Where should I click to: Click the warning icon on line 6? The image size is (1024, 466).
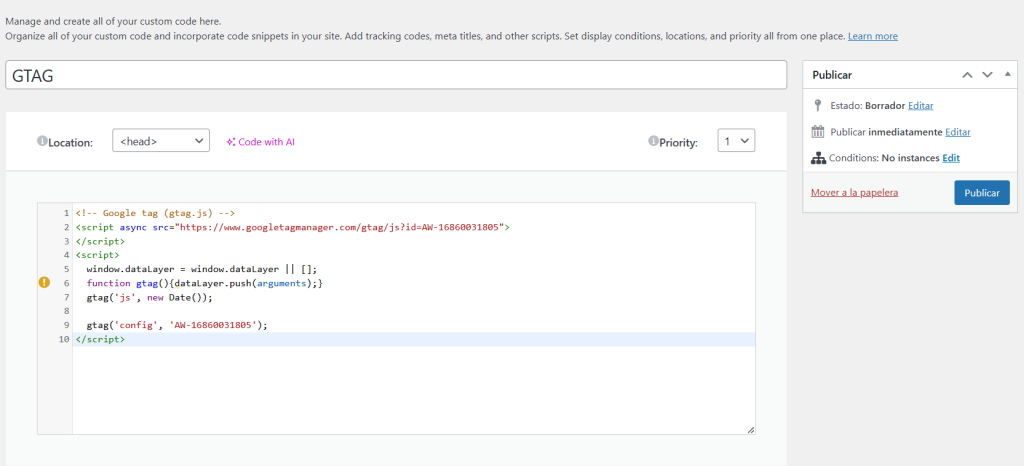pos(44,283)
